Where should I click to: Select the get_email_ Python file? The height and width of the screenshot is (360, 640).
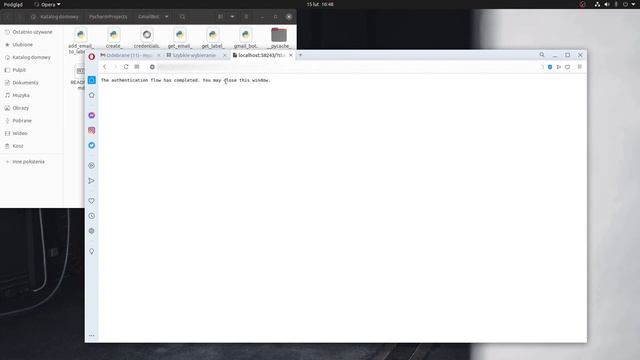[180, 38]
